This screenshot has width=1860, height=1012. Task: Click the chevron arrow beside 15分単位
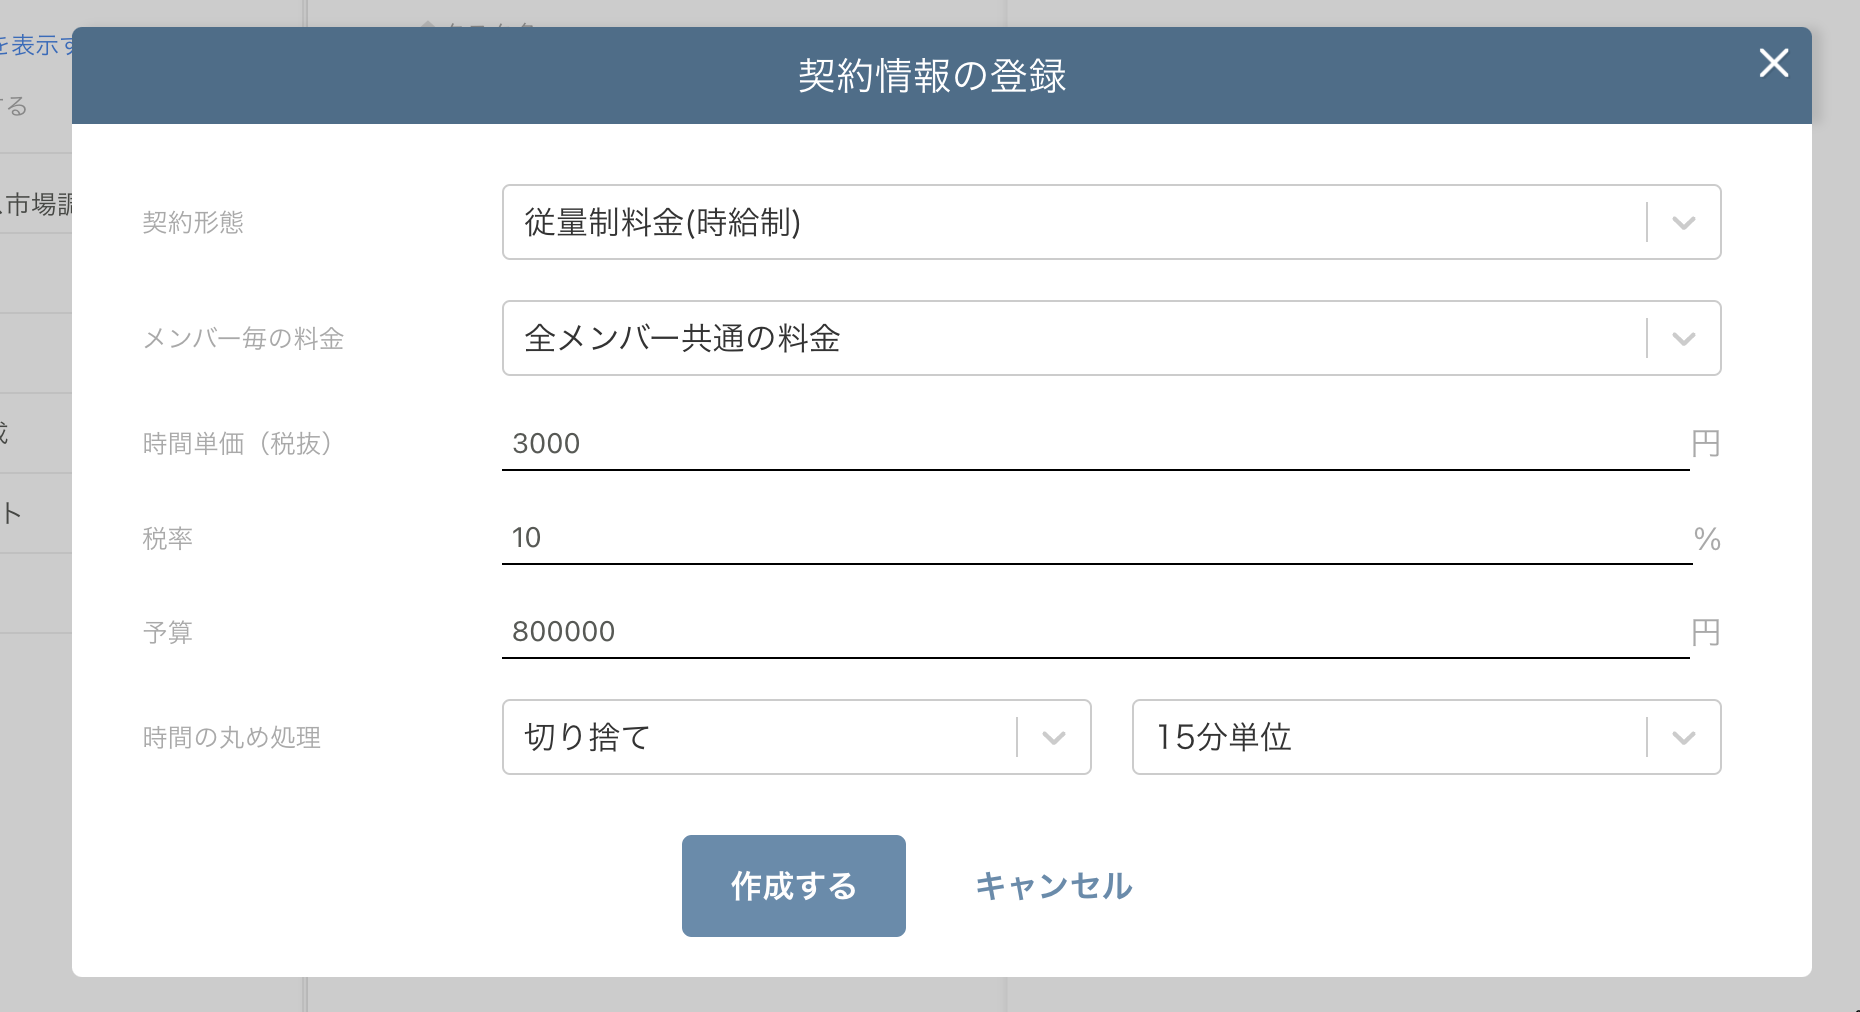coord(1683,738)
